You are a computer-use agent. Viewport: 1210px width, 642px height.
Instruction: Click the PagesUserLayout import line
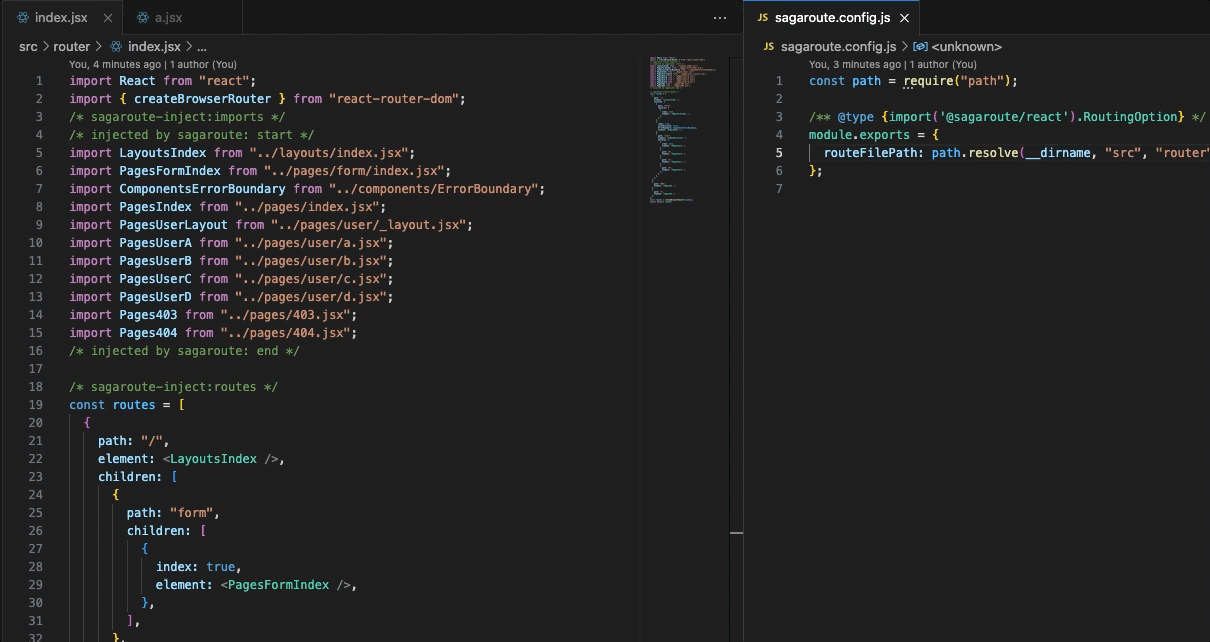point(271,225)
